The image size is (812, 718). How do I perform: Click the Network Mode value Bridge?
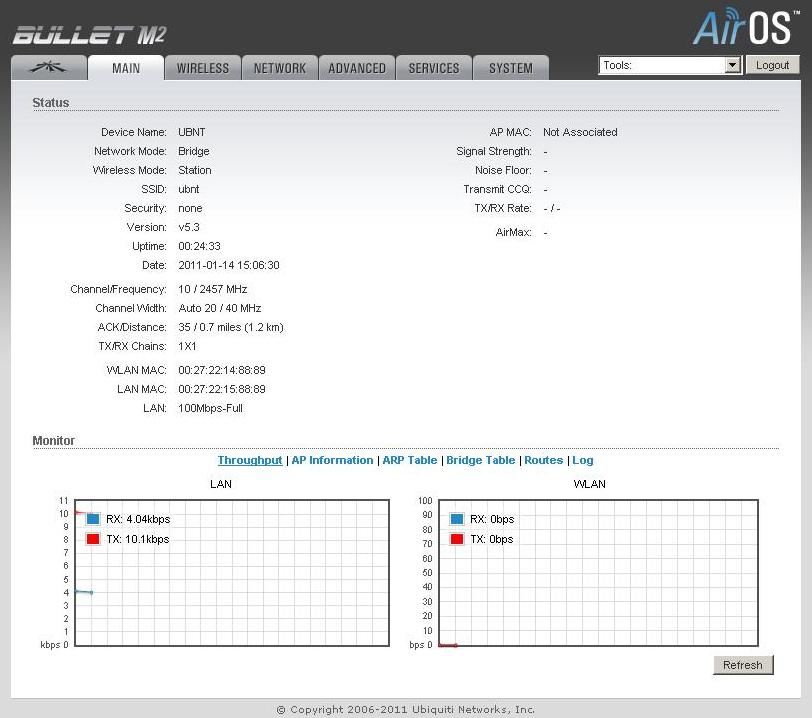(194, 151)
